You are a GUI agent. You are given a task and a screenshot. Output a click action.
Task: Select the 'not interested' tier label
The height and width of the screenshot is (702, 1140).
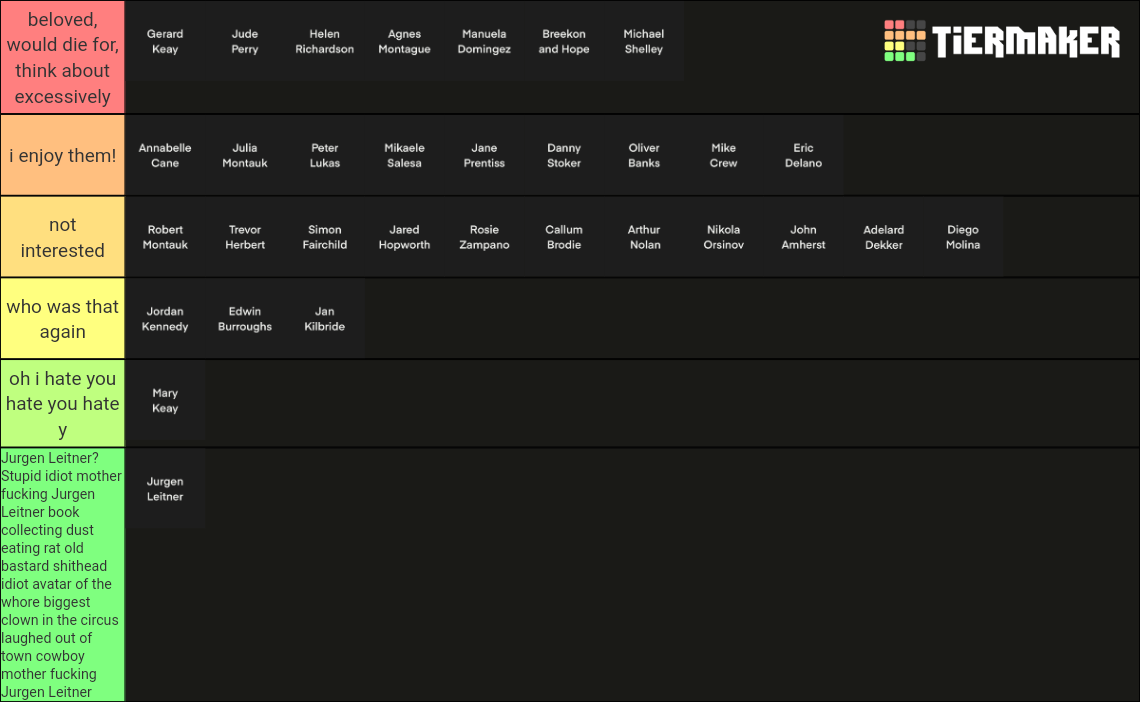tap(62, 237)
